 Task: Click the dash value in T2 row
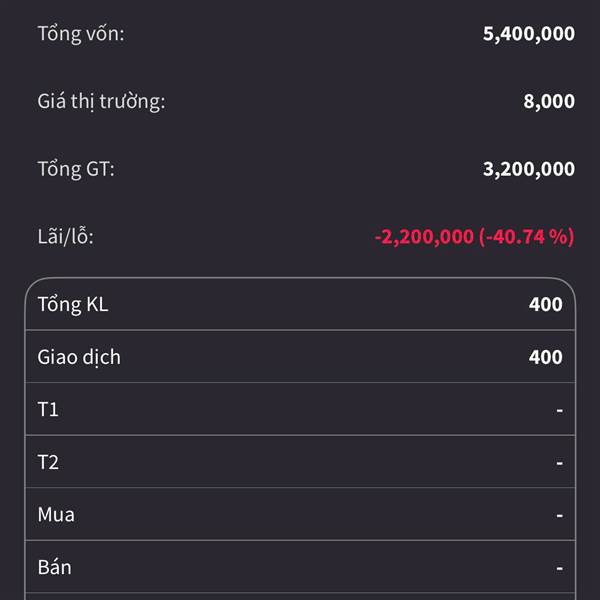coord(559,462)
